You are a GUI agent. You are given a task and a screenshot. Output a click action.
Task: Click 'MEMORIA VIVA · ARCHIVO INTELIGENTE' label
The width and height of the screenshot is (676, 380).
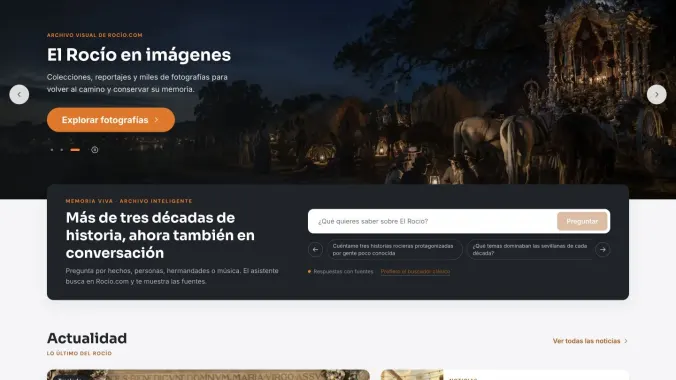(129, 201)
